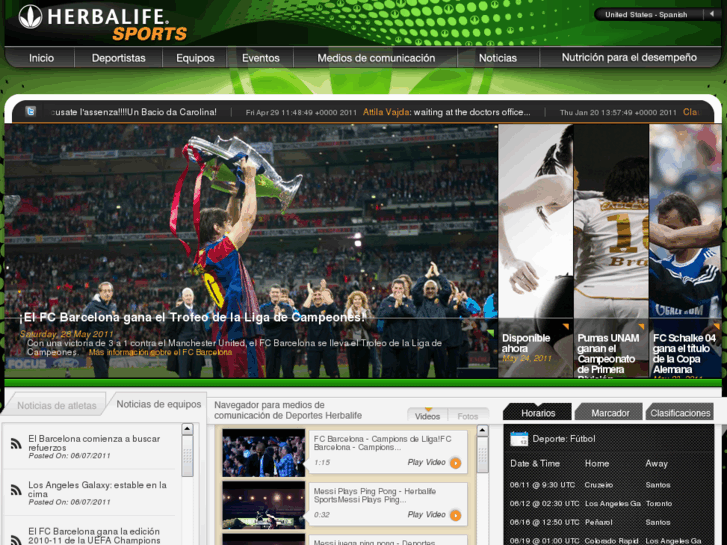Click 'FC Barcelona - Campions de Lliga' video title

(x=383, y=443)
